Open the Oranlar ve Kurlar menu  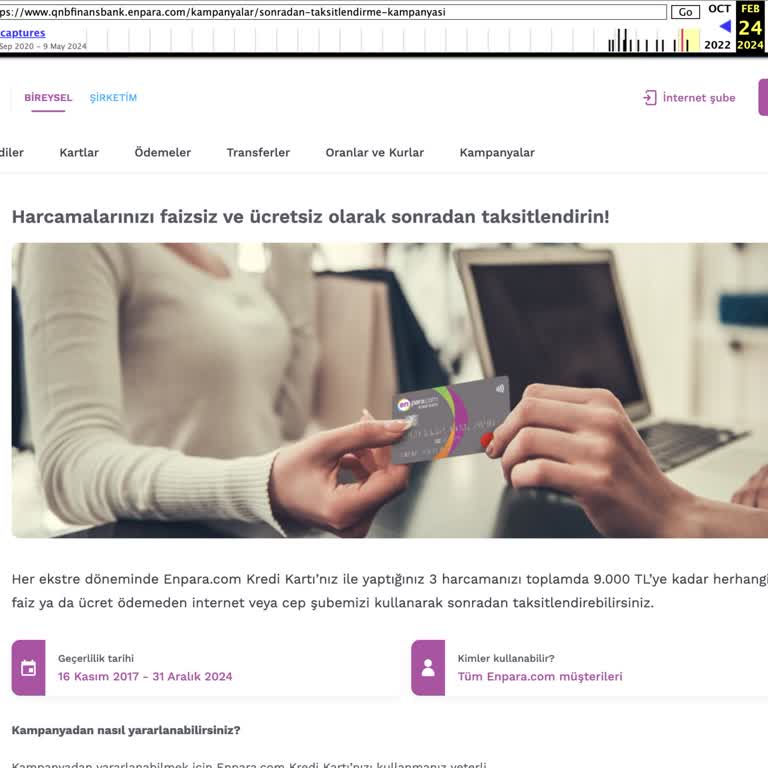375,152
